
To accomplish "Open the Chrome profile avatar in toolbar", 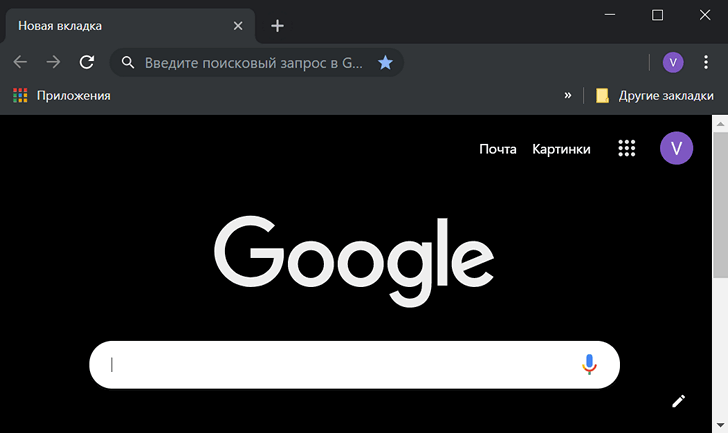I will pos(673,62).
